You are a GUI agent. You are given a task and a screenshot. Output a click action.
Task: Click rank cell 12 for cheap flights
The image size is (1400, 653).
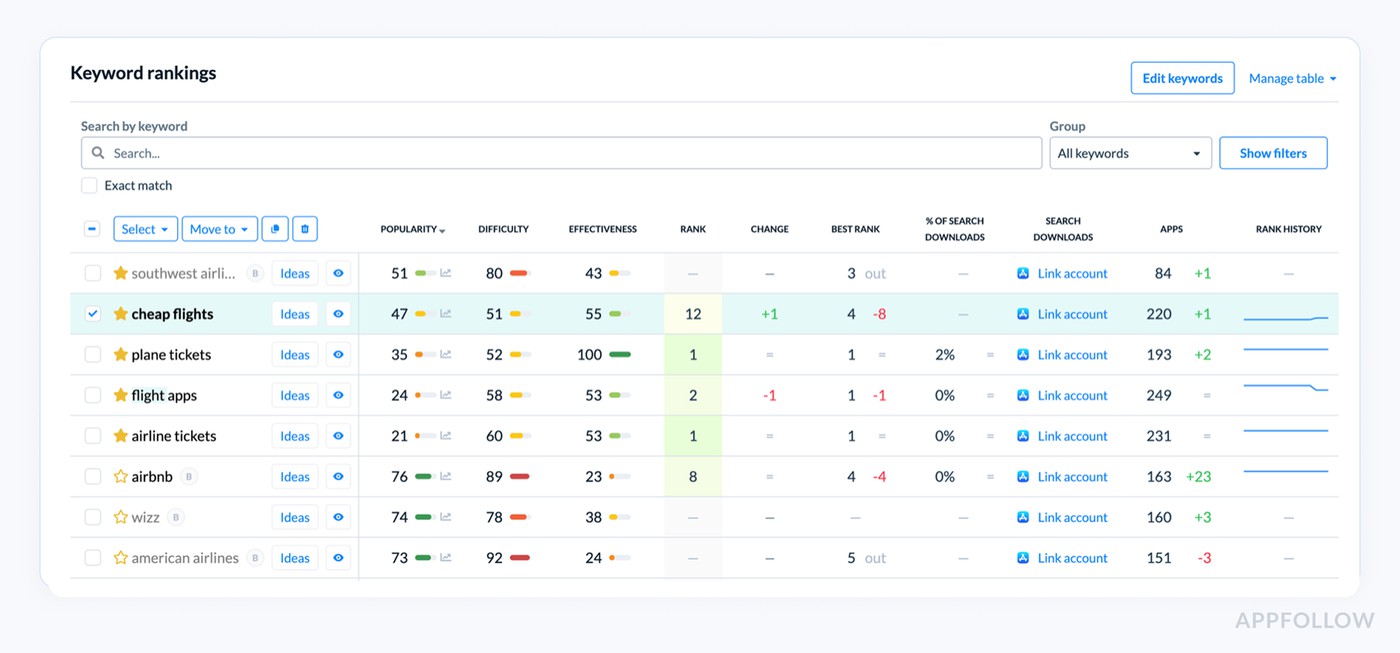(x=693, y=314)
